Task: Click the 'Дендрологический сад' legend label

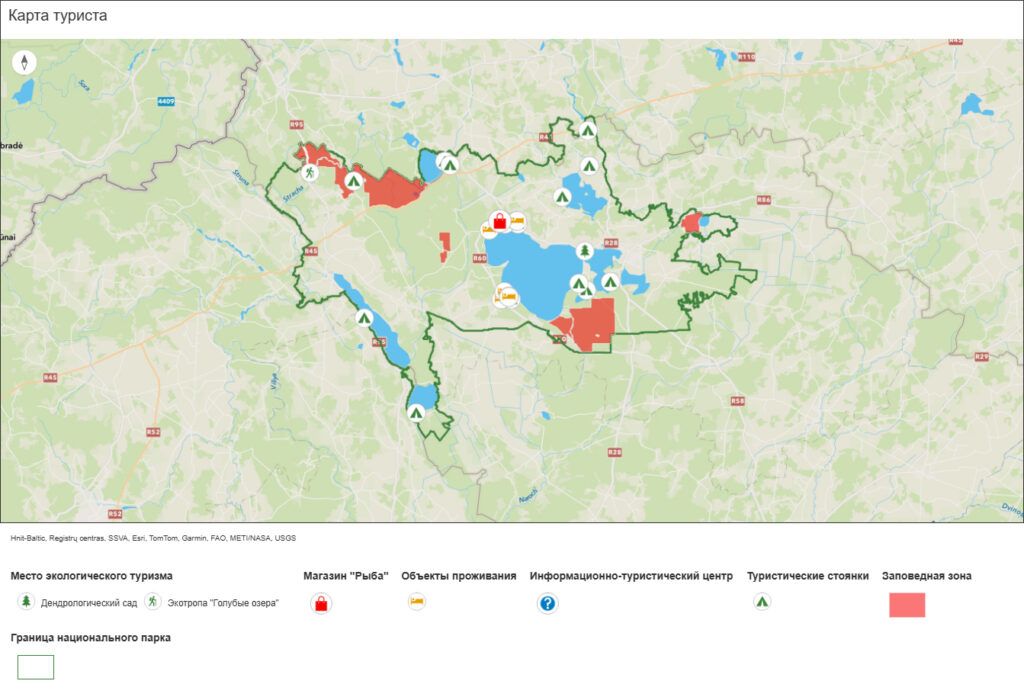Action: pos(87,603)
